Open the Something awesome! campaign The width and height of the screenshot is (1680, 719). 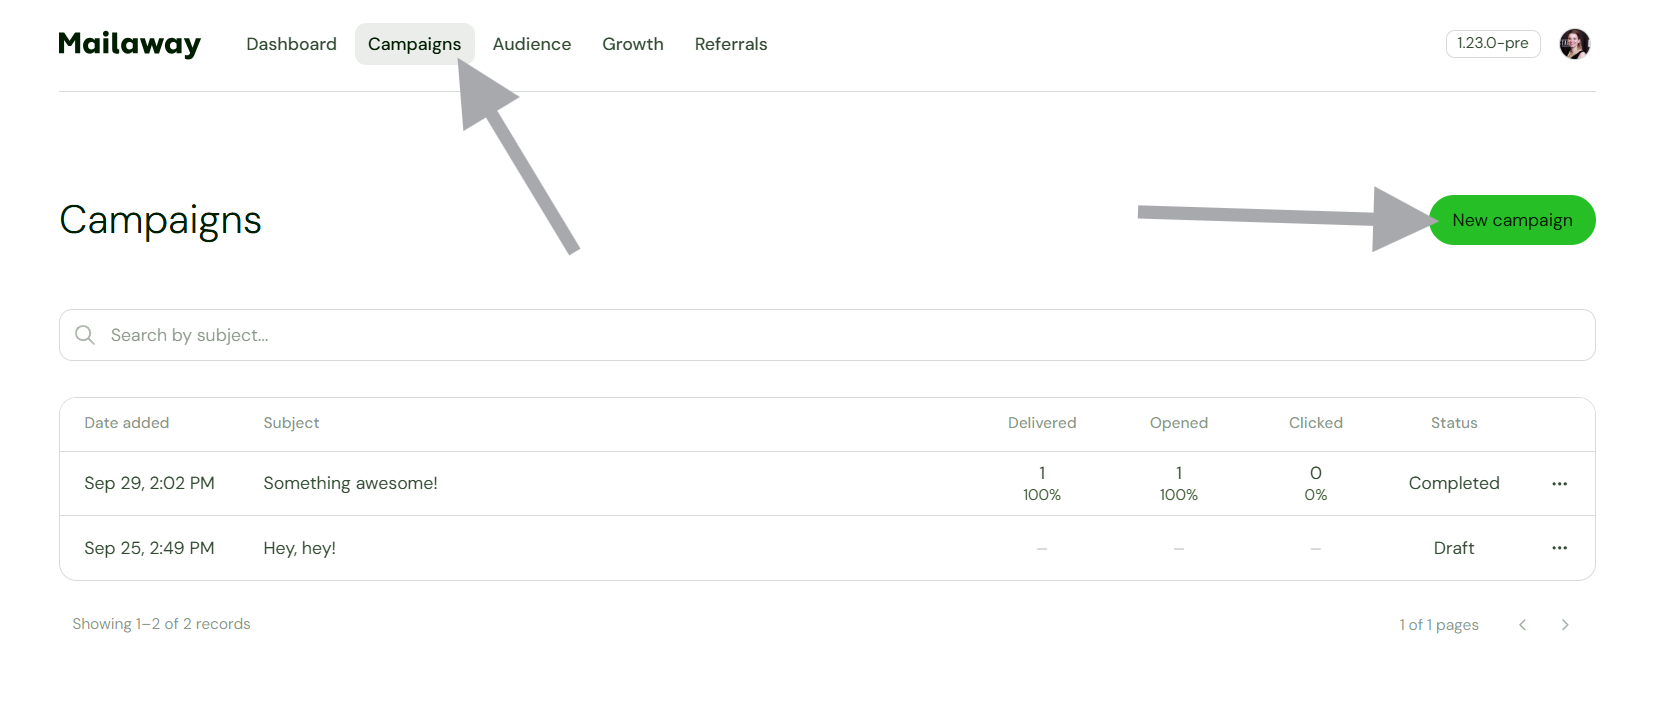[350, 483]
